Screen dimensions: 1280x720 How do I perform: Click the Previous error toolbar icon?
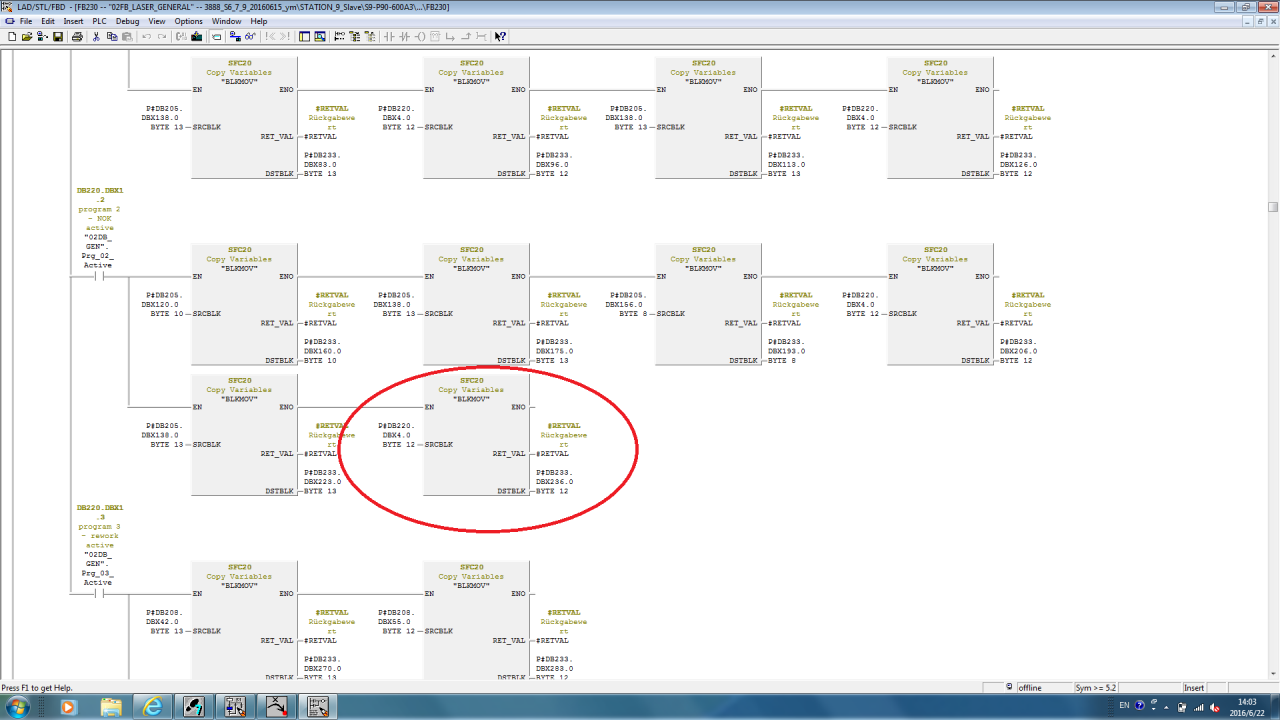[268, 37]
